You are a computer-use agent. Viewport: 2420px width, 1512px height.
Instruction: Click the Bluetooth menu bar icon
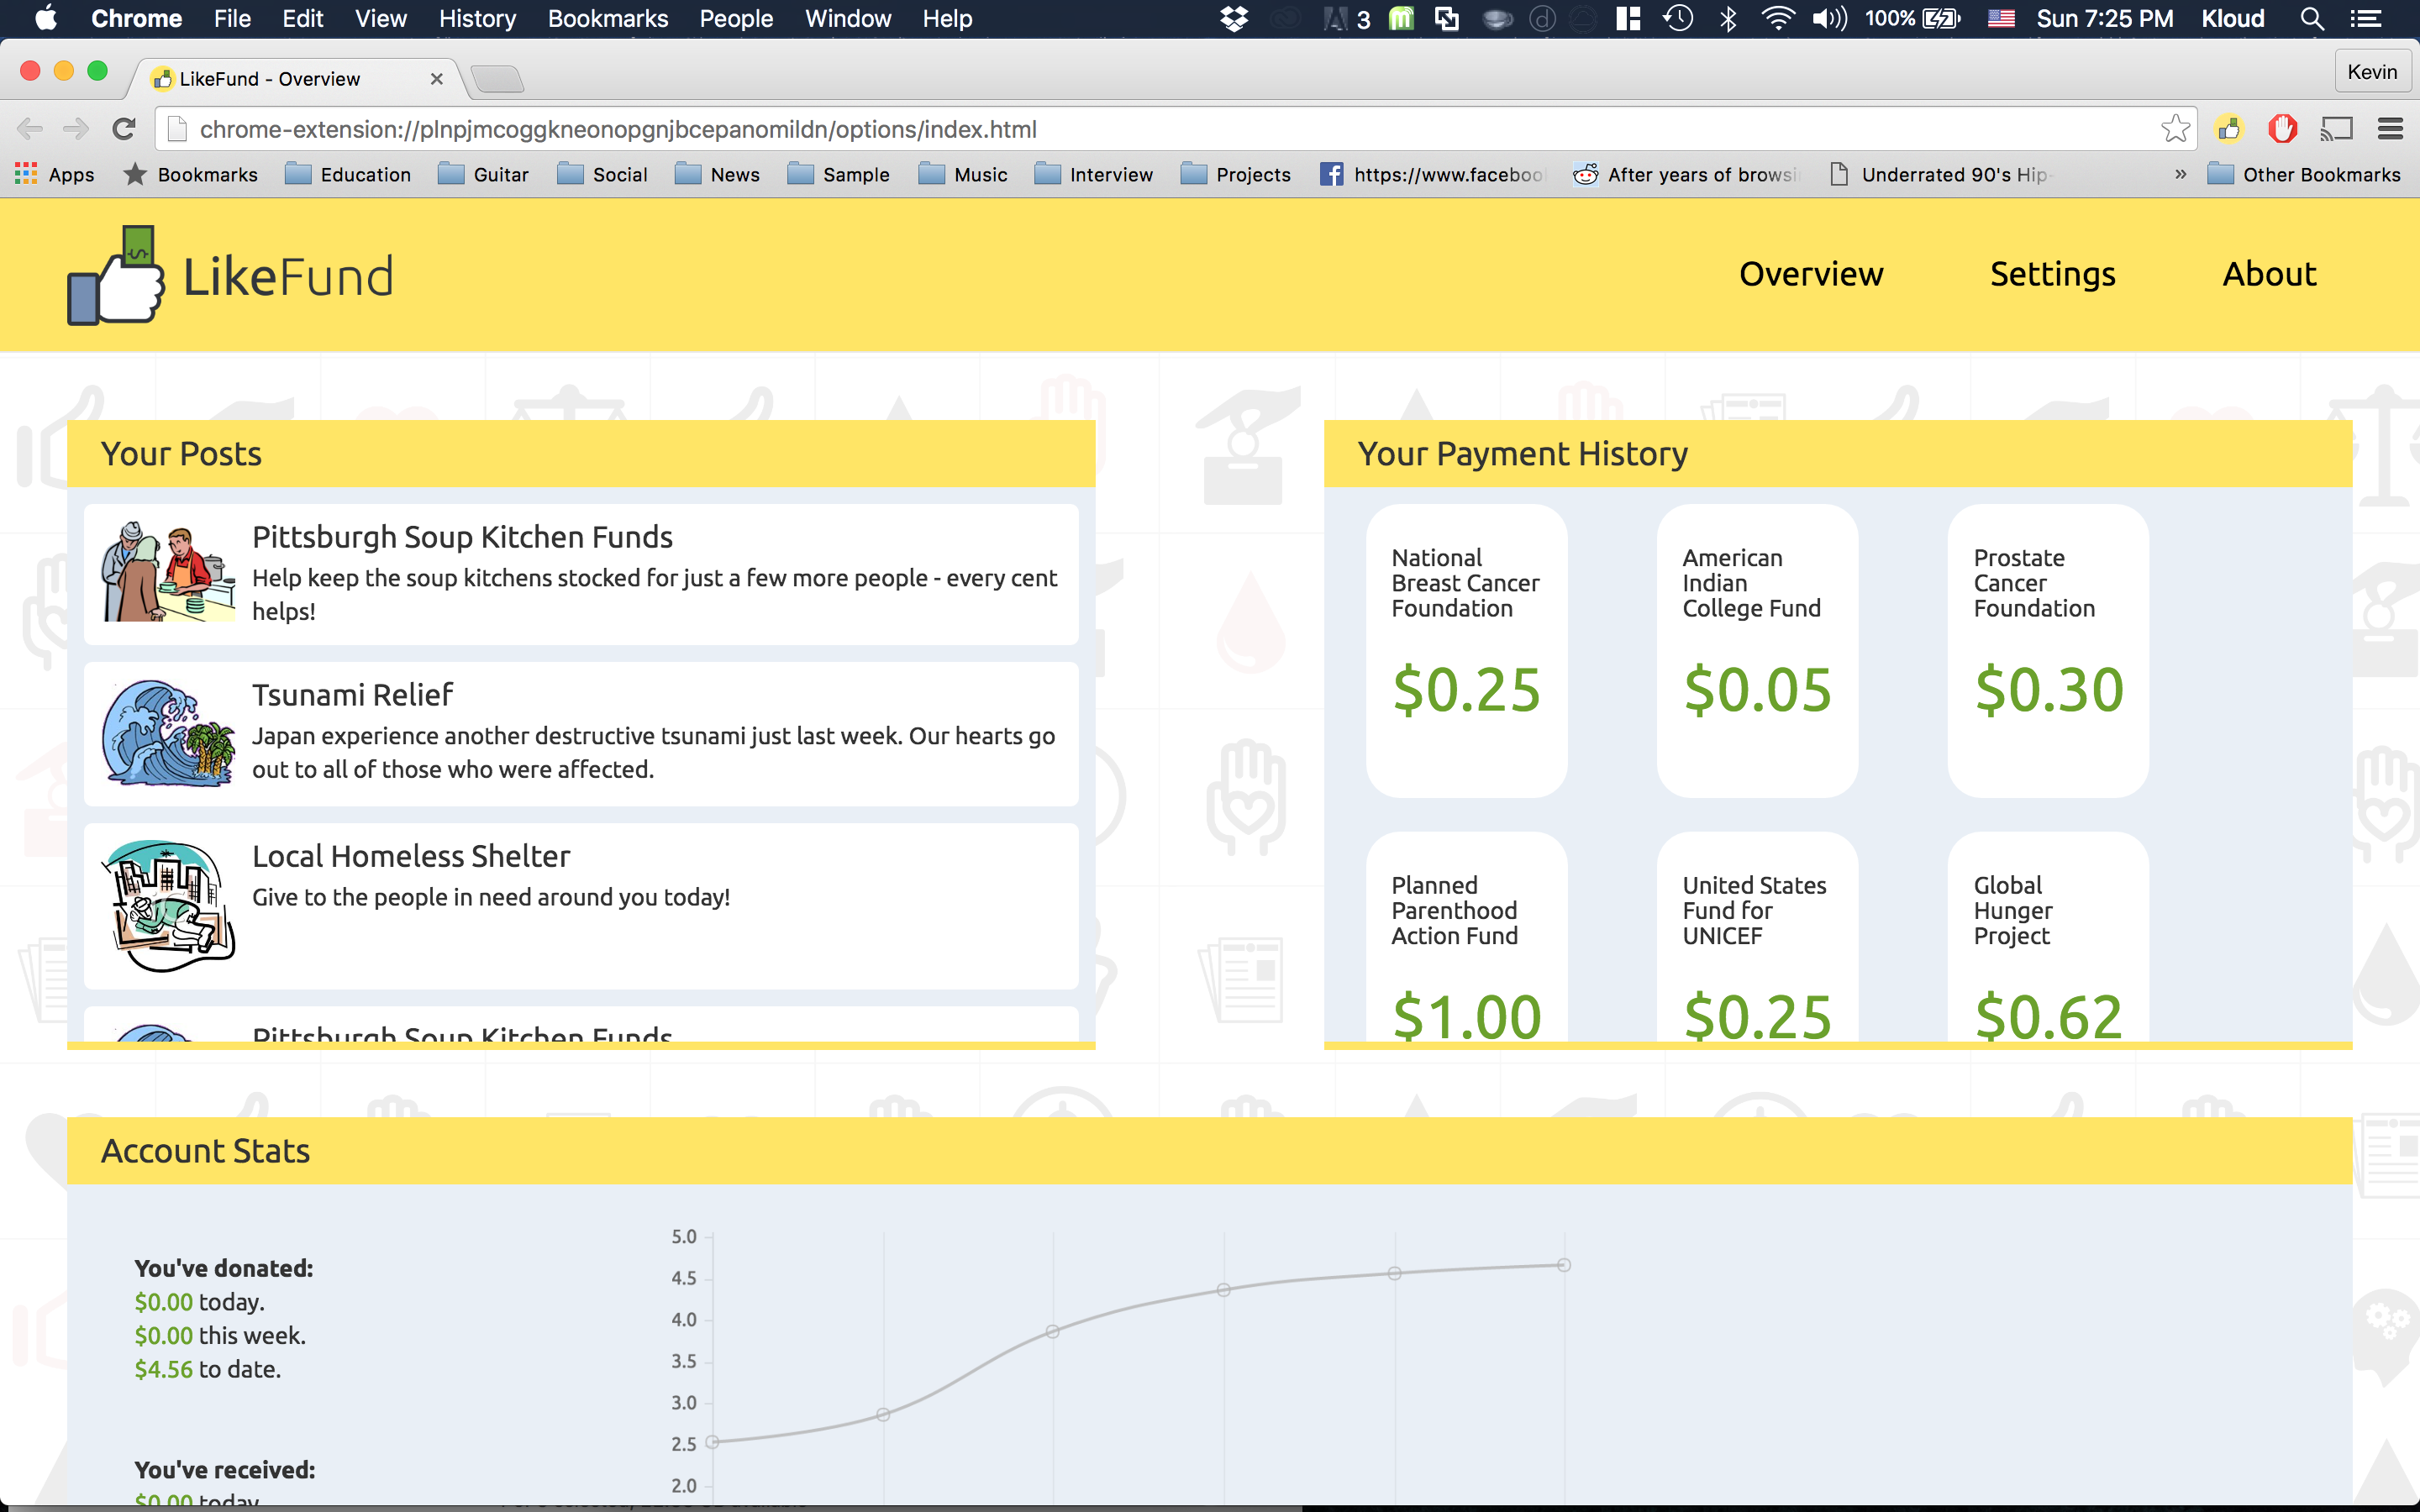click(1728, 18)
